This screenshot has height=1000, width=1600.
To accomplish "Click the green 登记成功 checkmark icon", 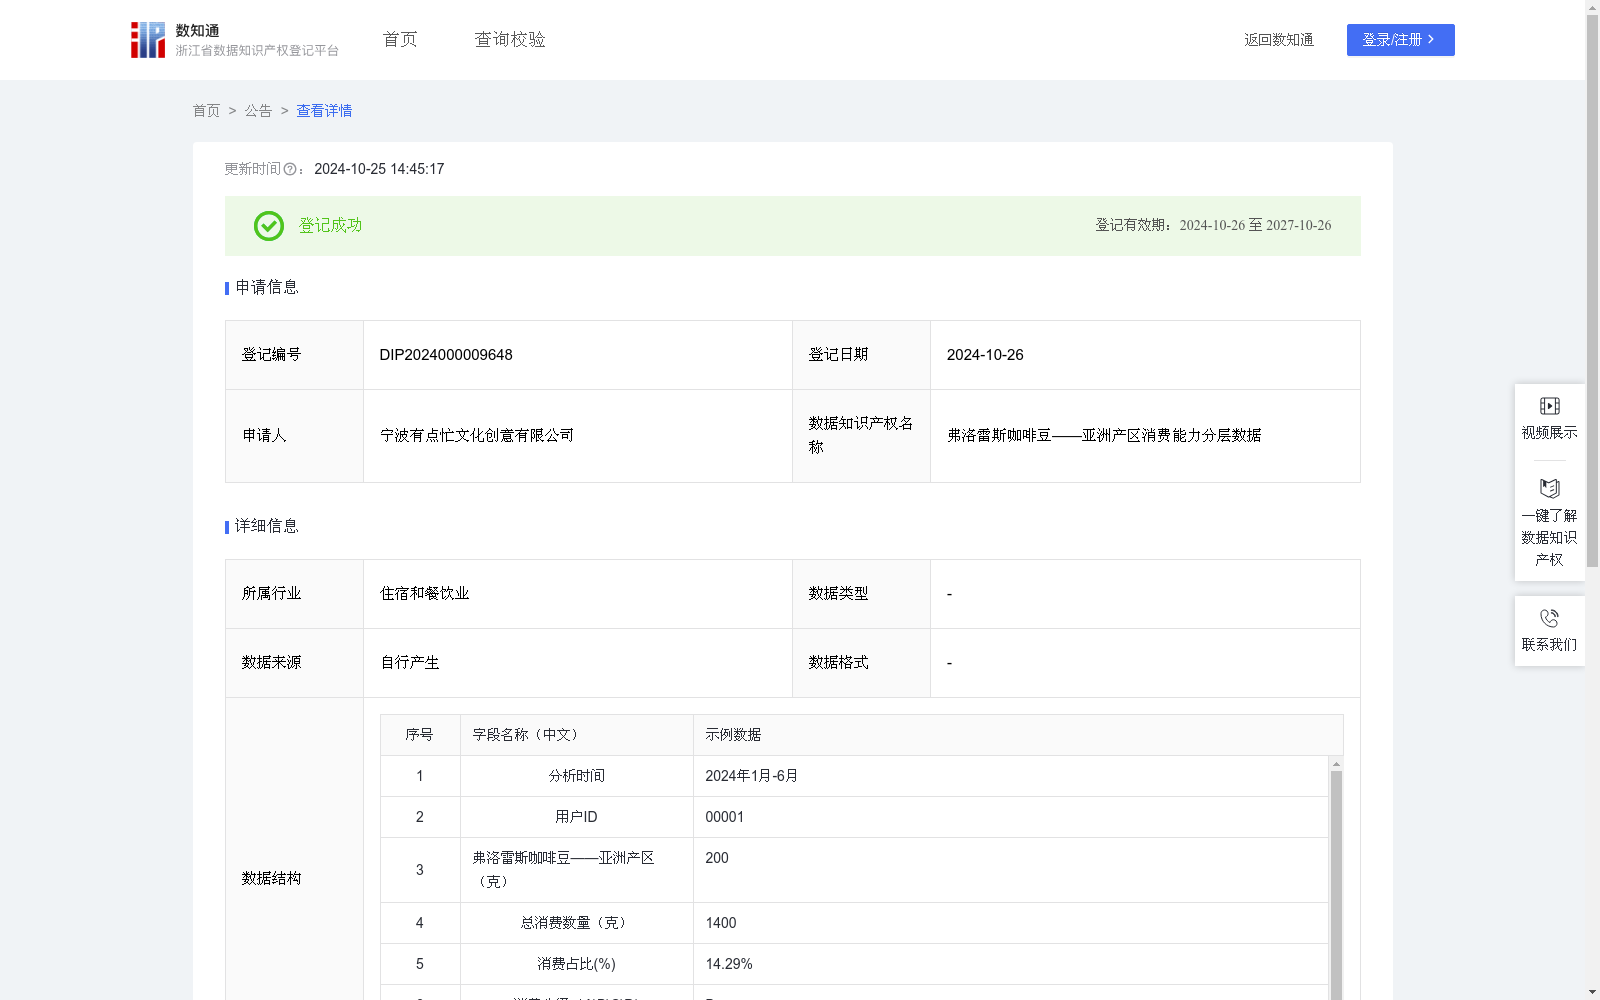I will tap(268, 226).
